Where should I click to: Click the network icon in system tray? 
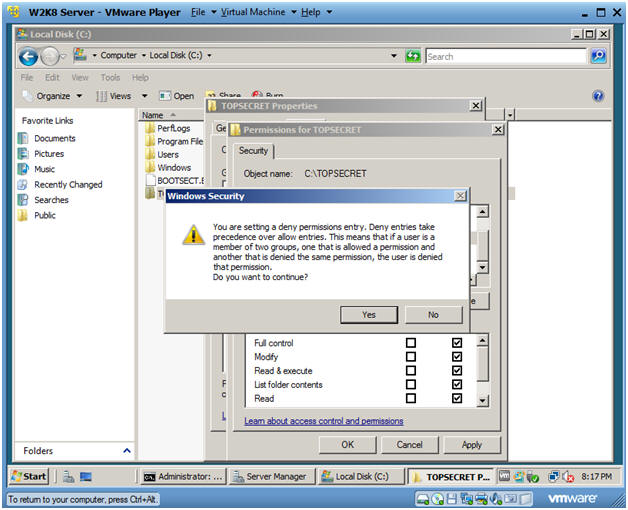click(x=554, y=477)
